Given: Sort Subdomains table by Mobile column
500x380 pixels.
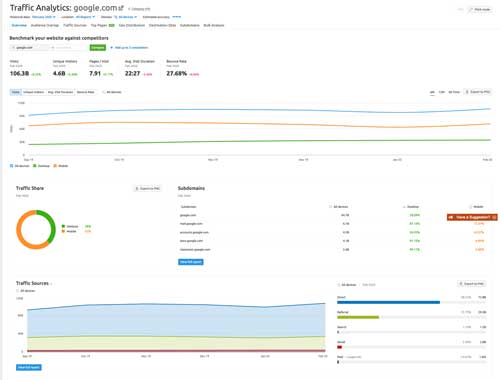Looking at the screenshot, I should click(476, 207).
